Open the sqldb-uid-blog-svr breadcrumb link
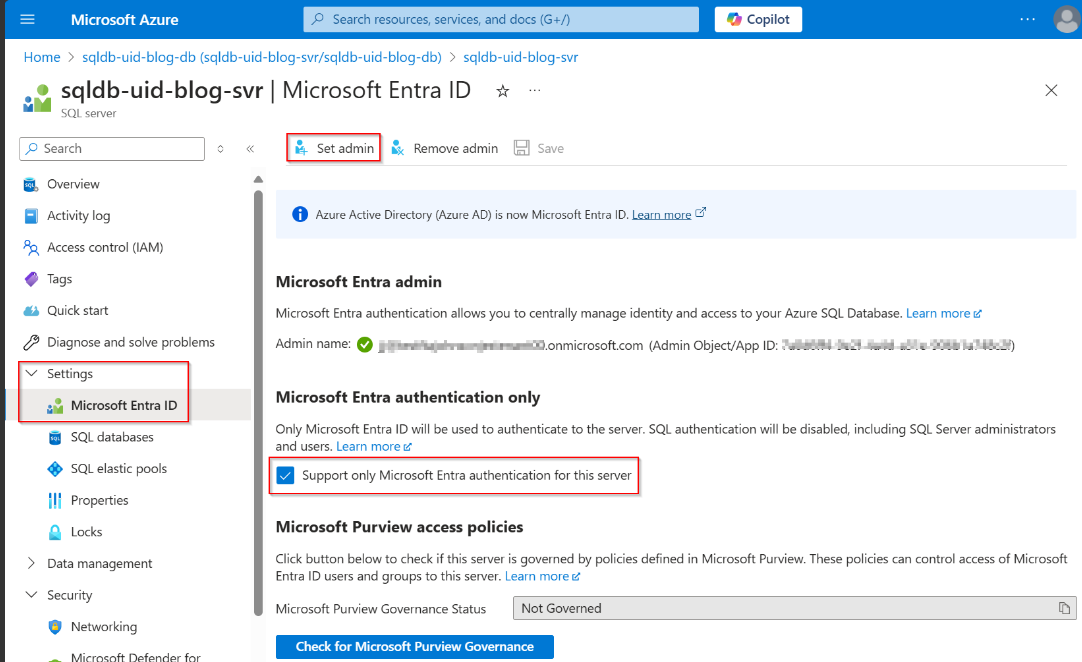Image resolution: width=1082 pixels, height=662 pixels. (520, 57)
